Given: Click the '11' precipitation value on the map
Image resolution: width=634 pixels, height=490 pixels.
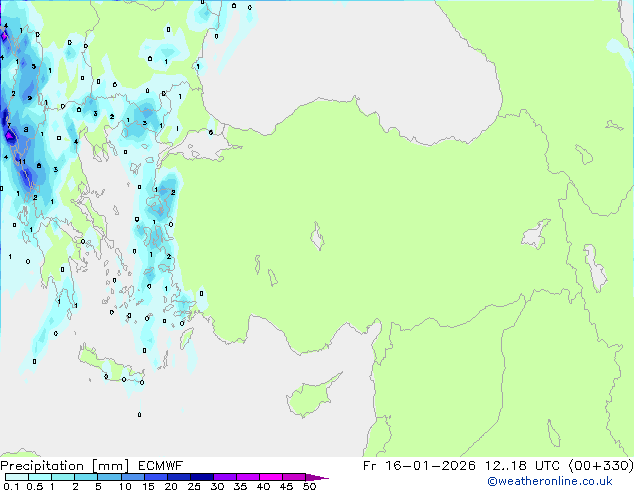Looking at the screenshot, I should (22, 162).
